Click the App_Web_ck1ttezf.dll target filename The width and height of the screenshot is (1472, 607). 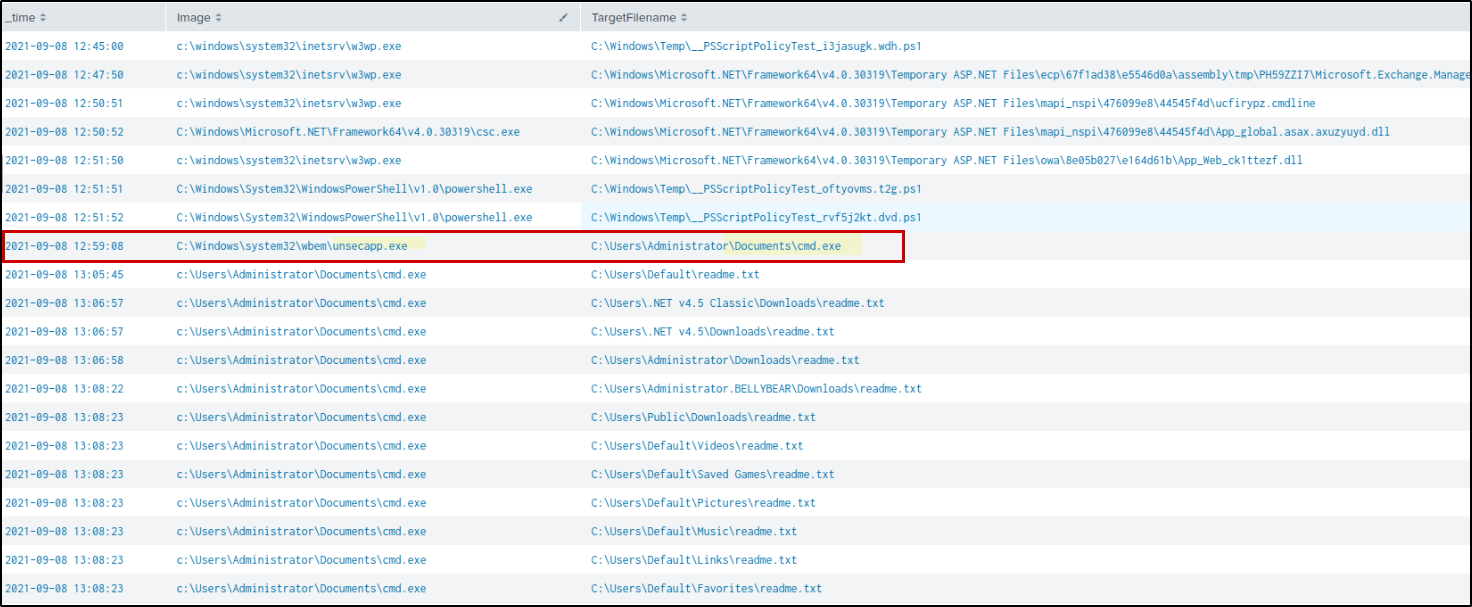tap(946, 160)
